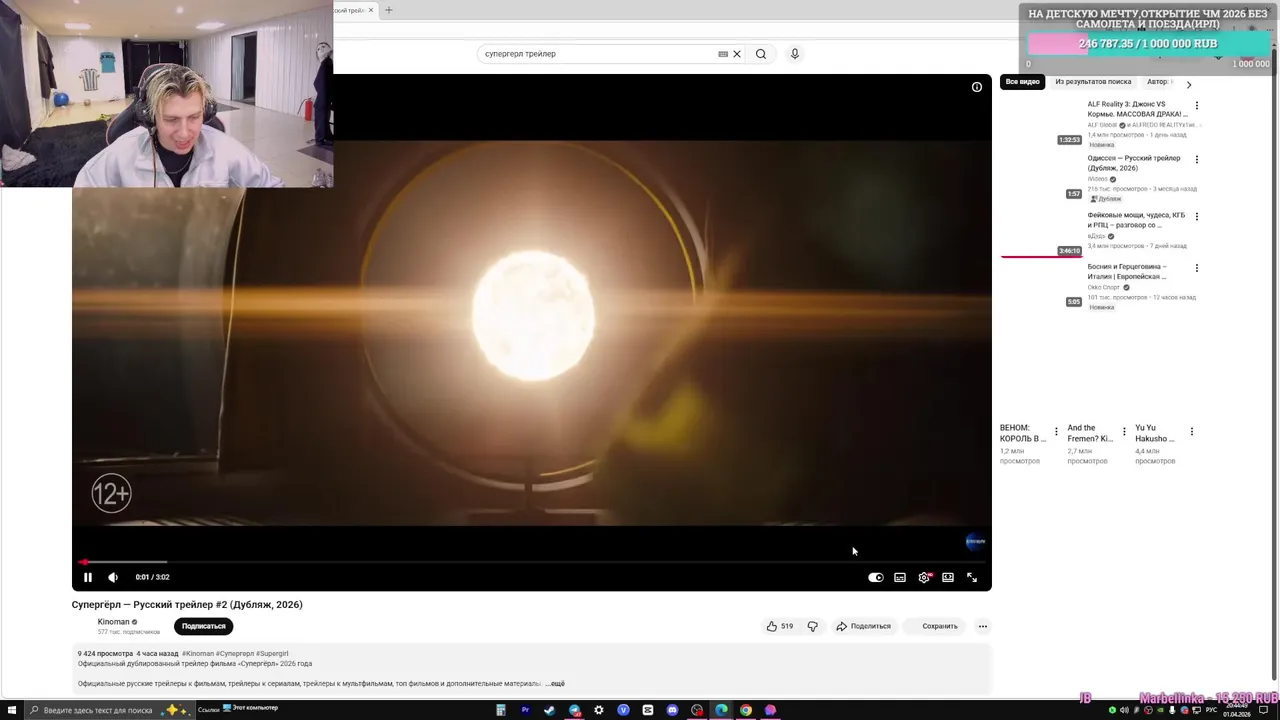Mute the video player volume
Viewport: 1280px width, 720px height.
pos(113,577)
